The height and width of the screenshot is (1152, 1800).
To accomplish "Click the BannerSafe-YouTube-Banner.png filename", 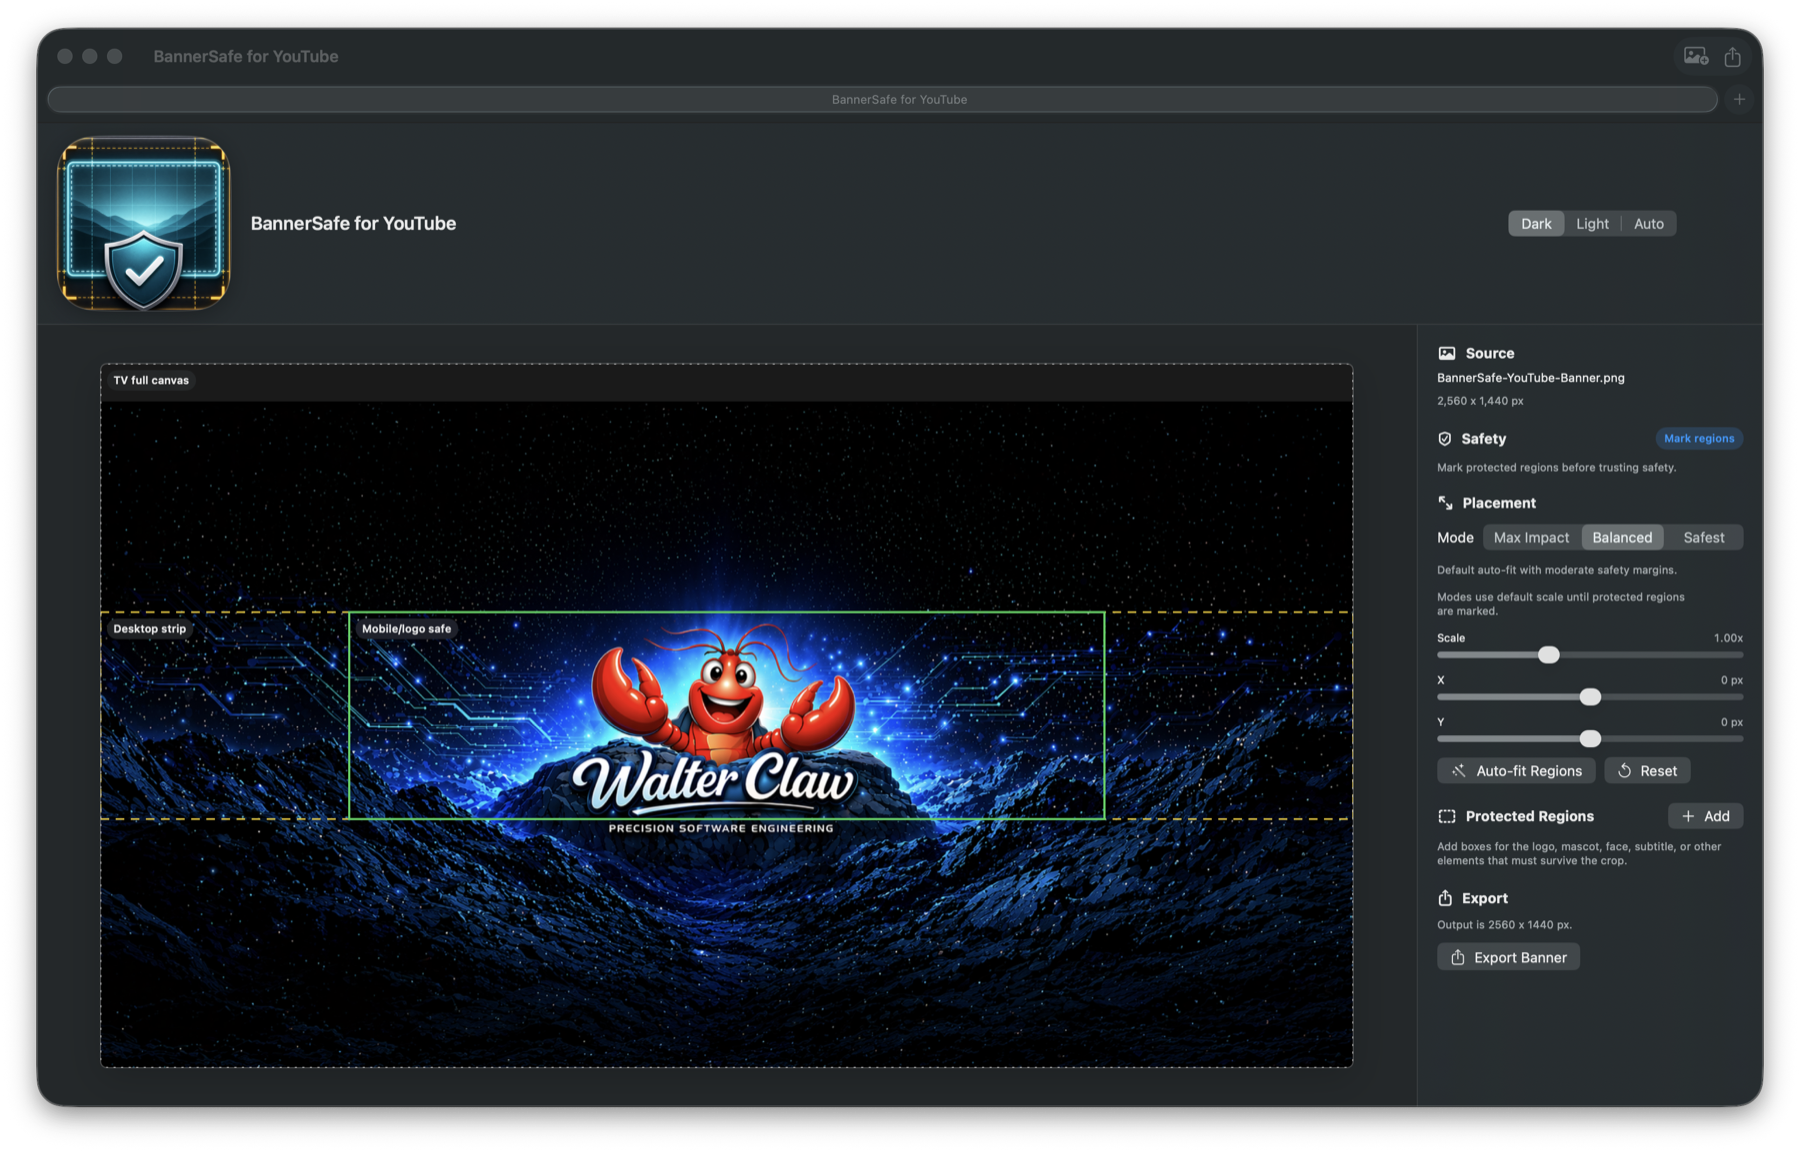I will (x=1530, y=378).
